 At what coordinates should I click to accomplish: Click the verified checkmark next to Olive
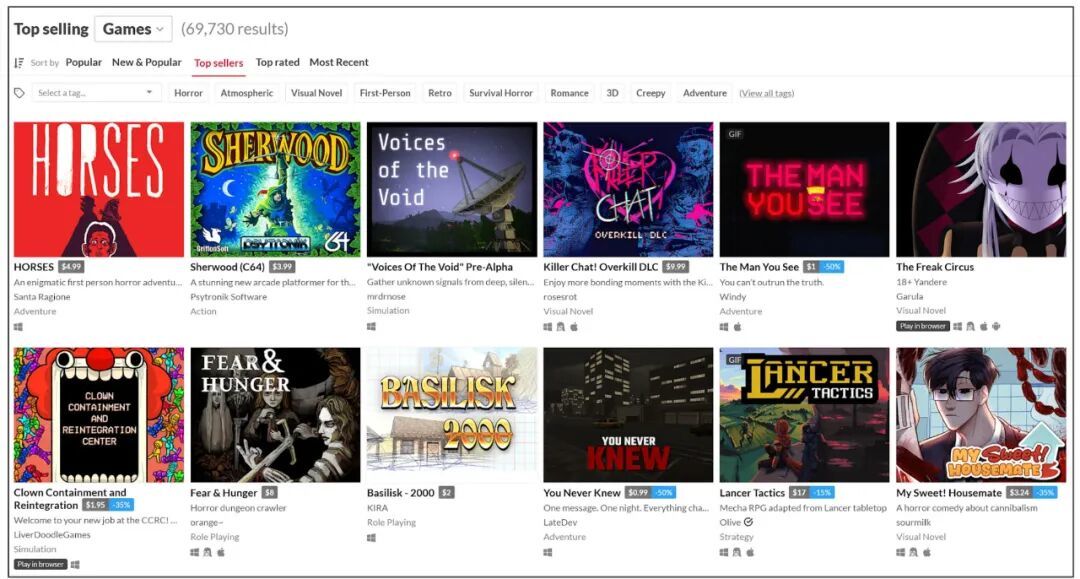[748, 522]
